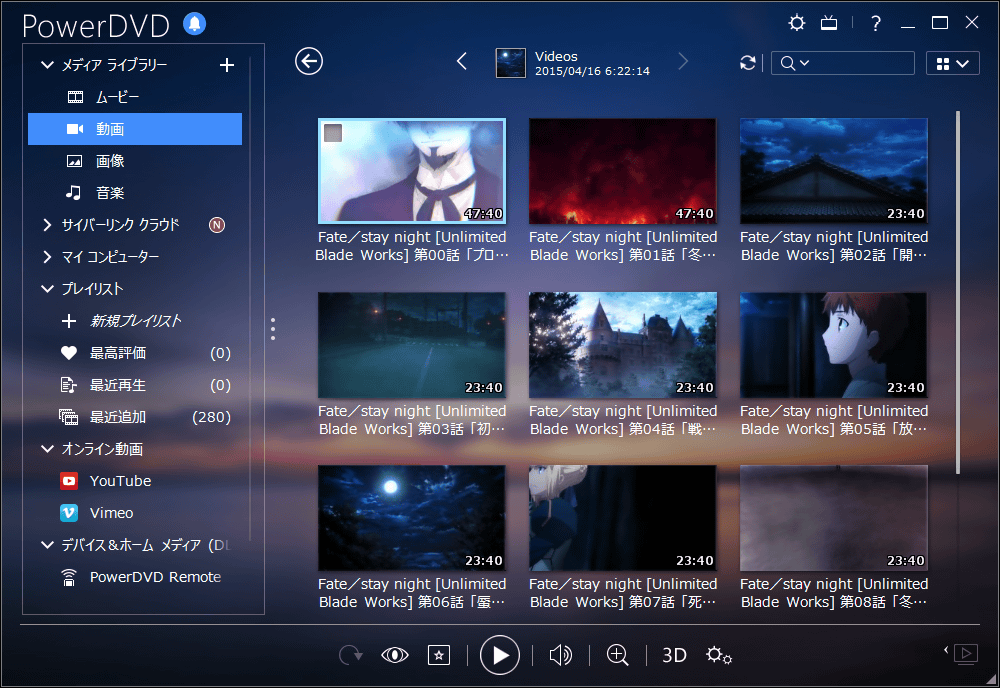The height and width of the screenshot is (688, 1000).
Task: Click the rotate button in the playback bar
Action: point(350,655)
